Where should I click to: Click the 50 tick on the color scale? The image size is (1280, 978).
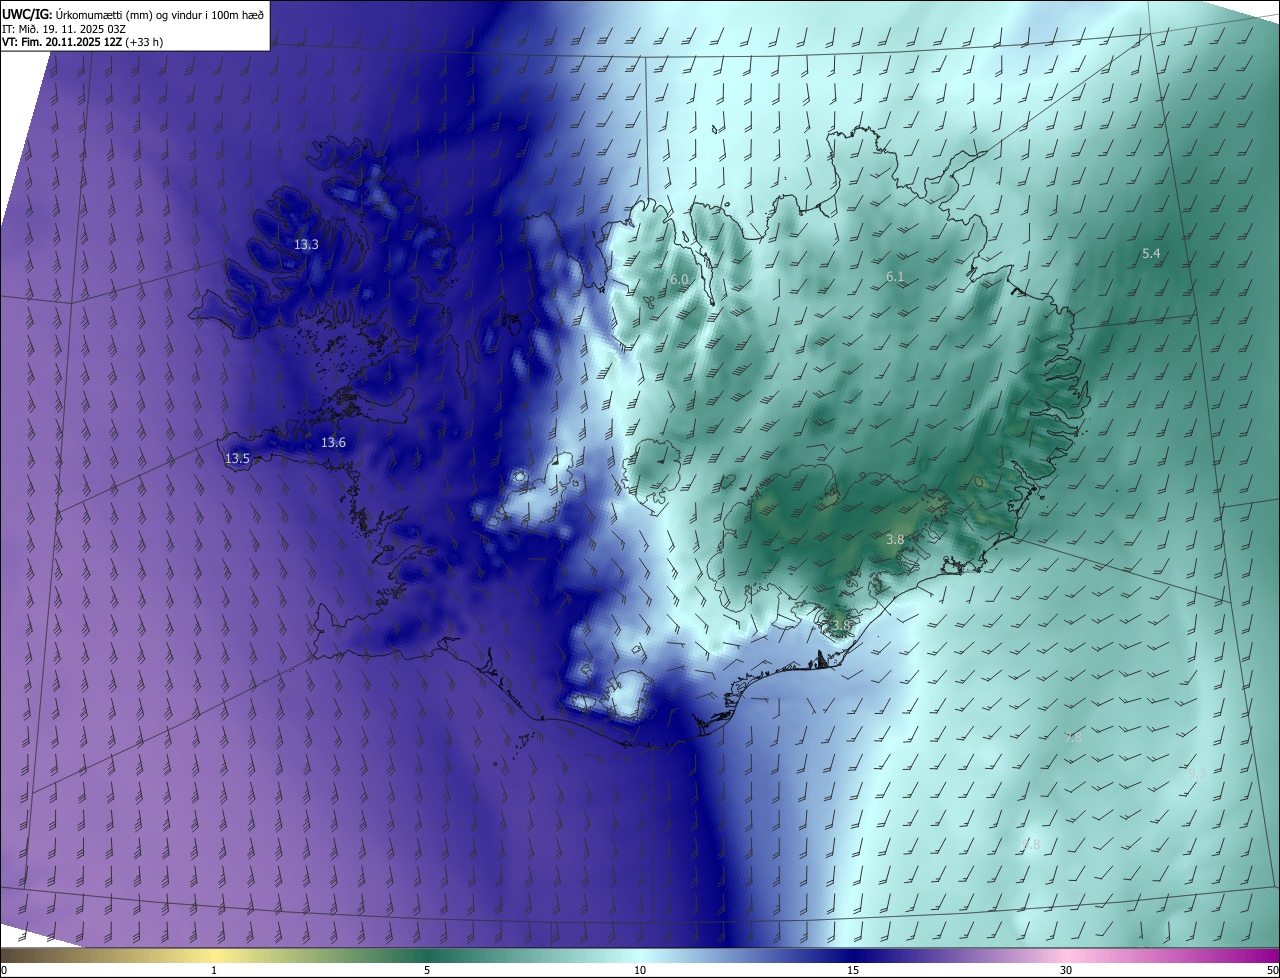pos(1271,970)
